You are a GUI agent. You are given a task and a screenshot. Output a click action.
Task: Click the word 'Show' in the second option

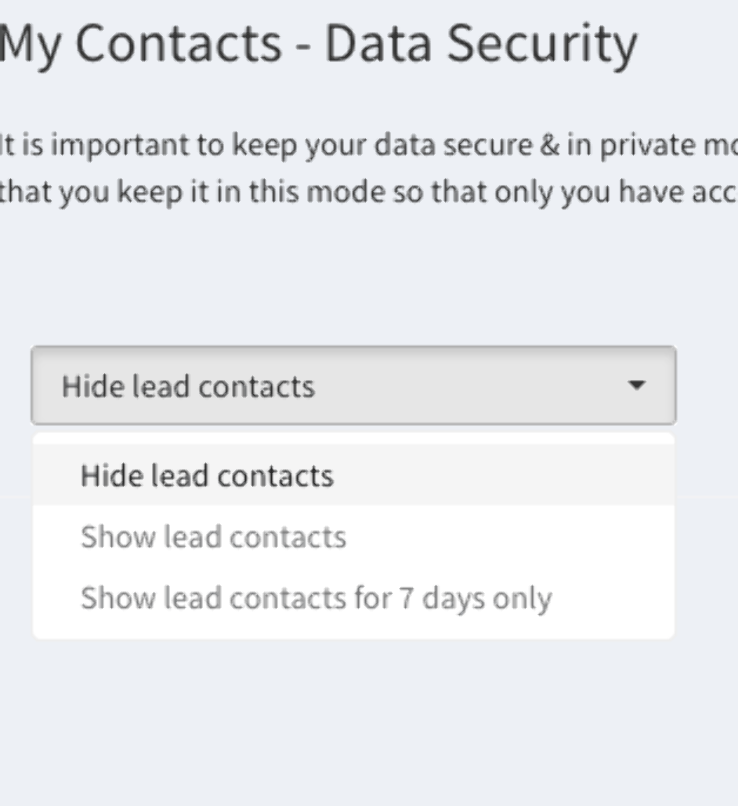tap(118, 537)
